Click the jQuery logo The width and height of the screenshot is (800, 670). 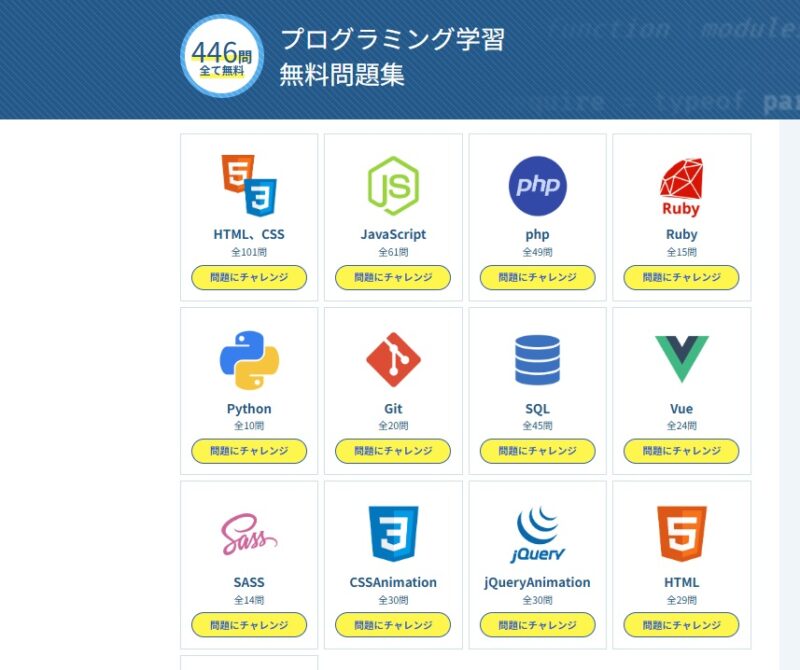[537, 534]
